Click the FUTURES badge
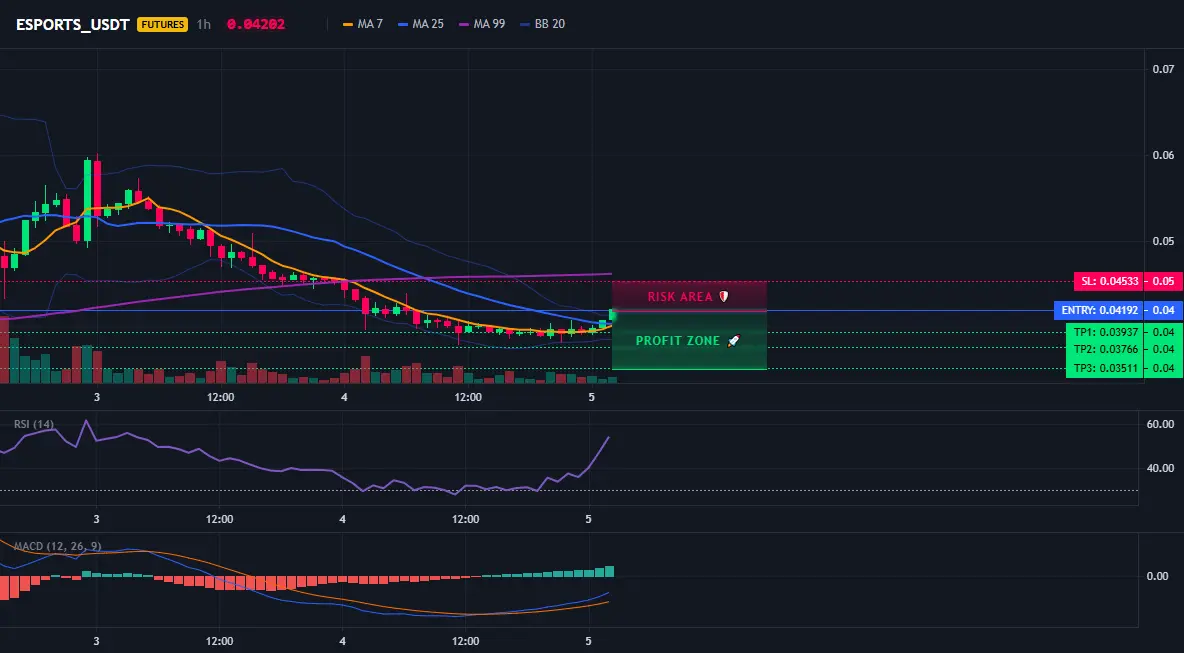The image size is (1184, 653). click(162, 24)
